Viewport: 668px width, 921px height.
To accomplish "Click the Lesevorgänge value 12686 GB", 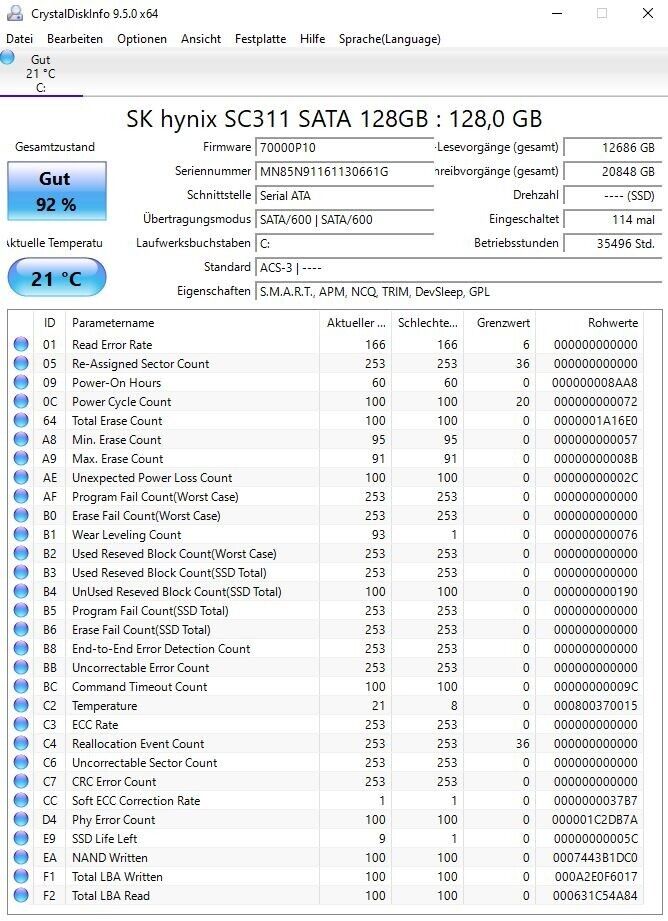I will click(x=613, y=147).
